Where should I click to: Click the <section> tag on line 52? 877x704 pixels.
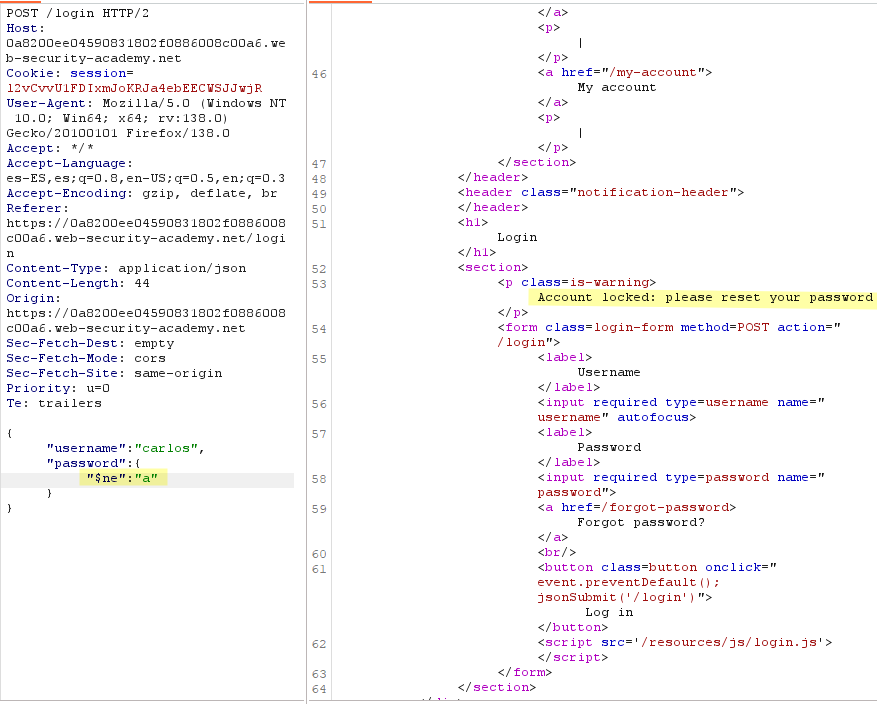493,267
